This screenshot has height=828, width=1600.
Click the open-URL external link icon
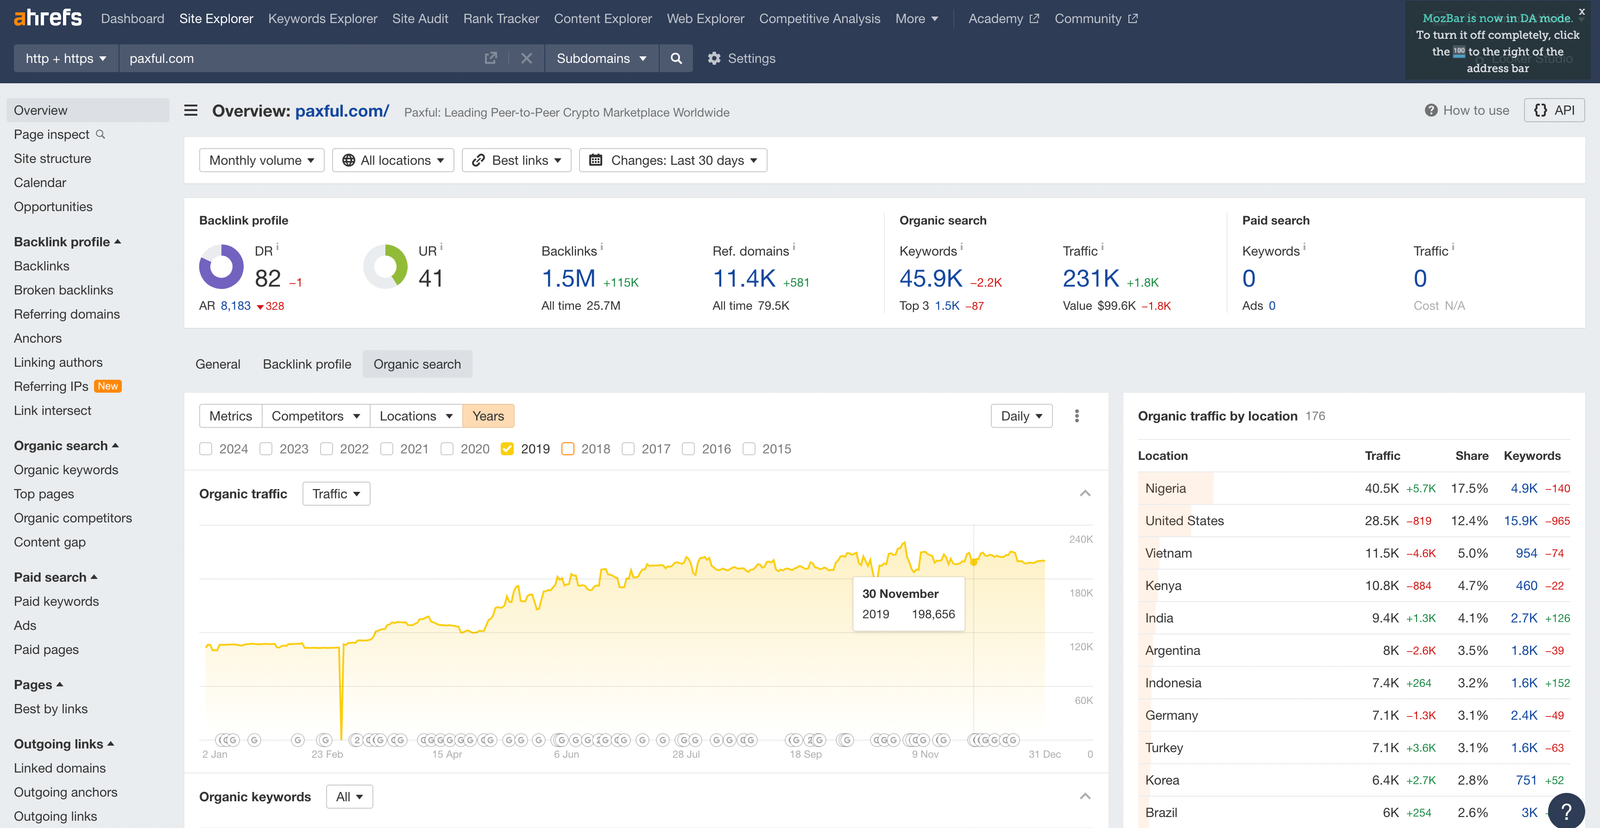[491, 58]
